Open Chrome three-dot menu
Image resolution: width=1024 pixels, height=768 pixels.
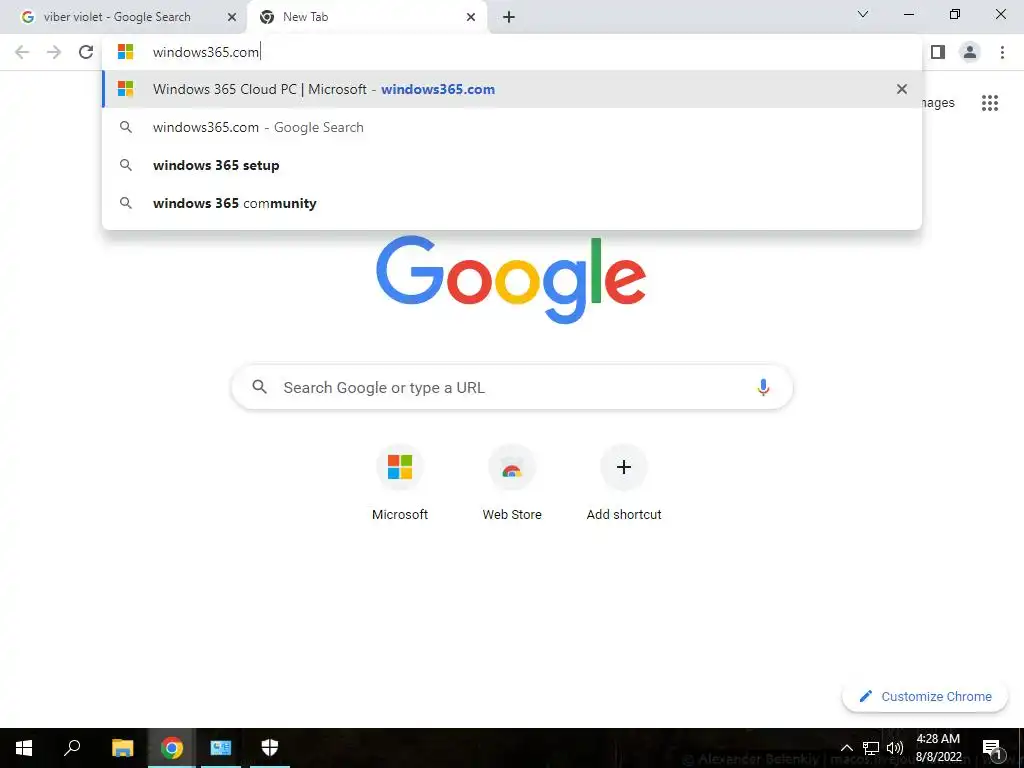pyautogui.click(x=1002, y=52)
